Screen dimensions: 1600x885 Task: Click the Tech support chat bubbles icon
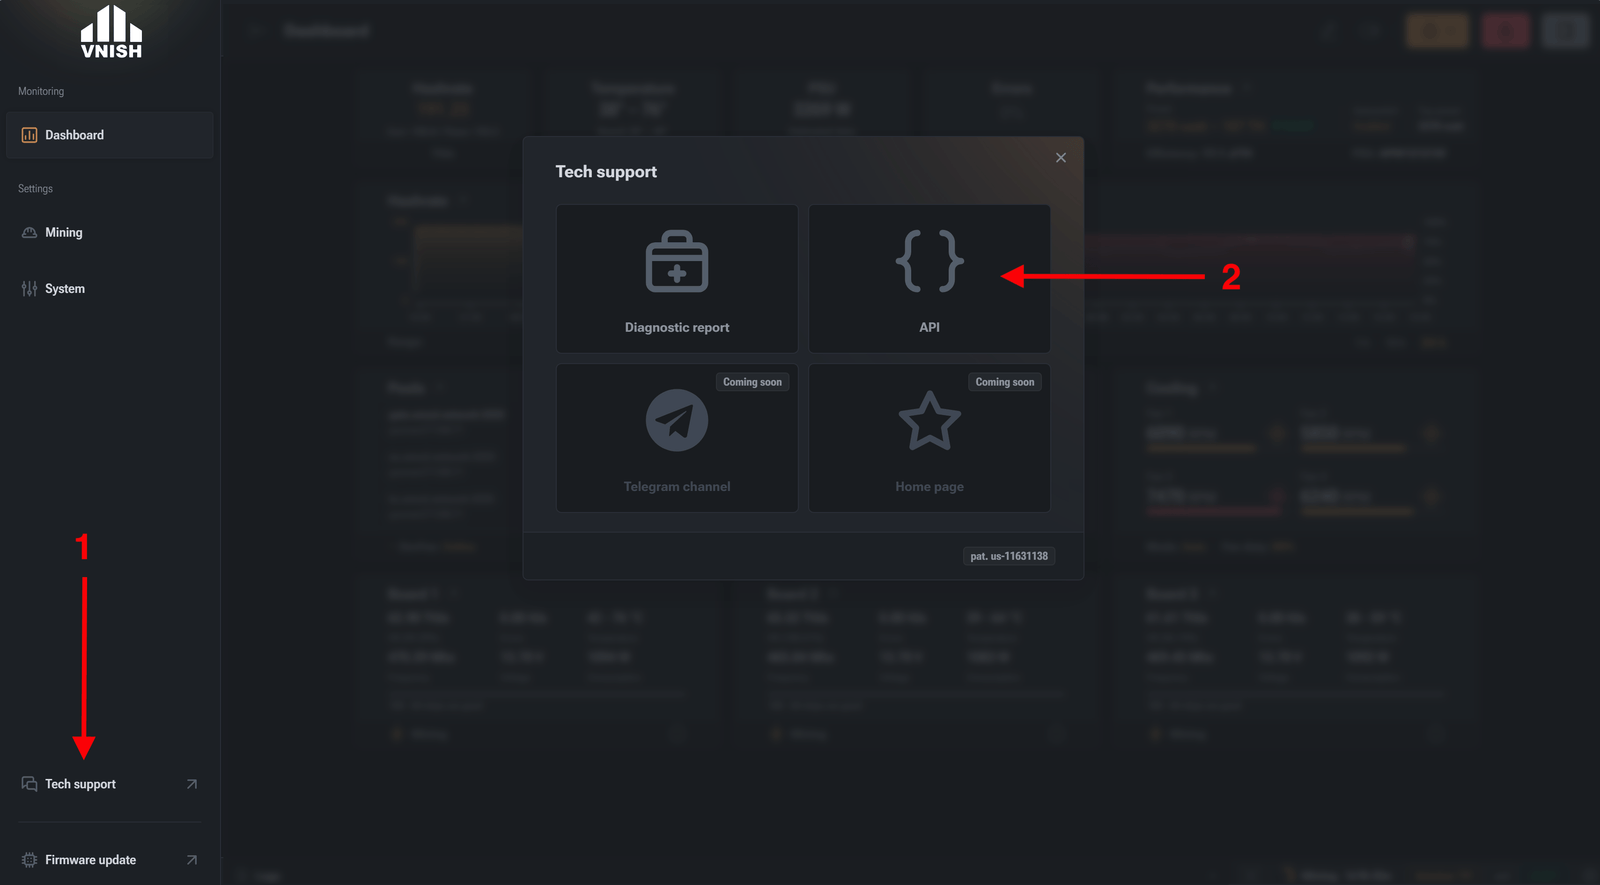pyautogui.click(x=29, y=784)
